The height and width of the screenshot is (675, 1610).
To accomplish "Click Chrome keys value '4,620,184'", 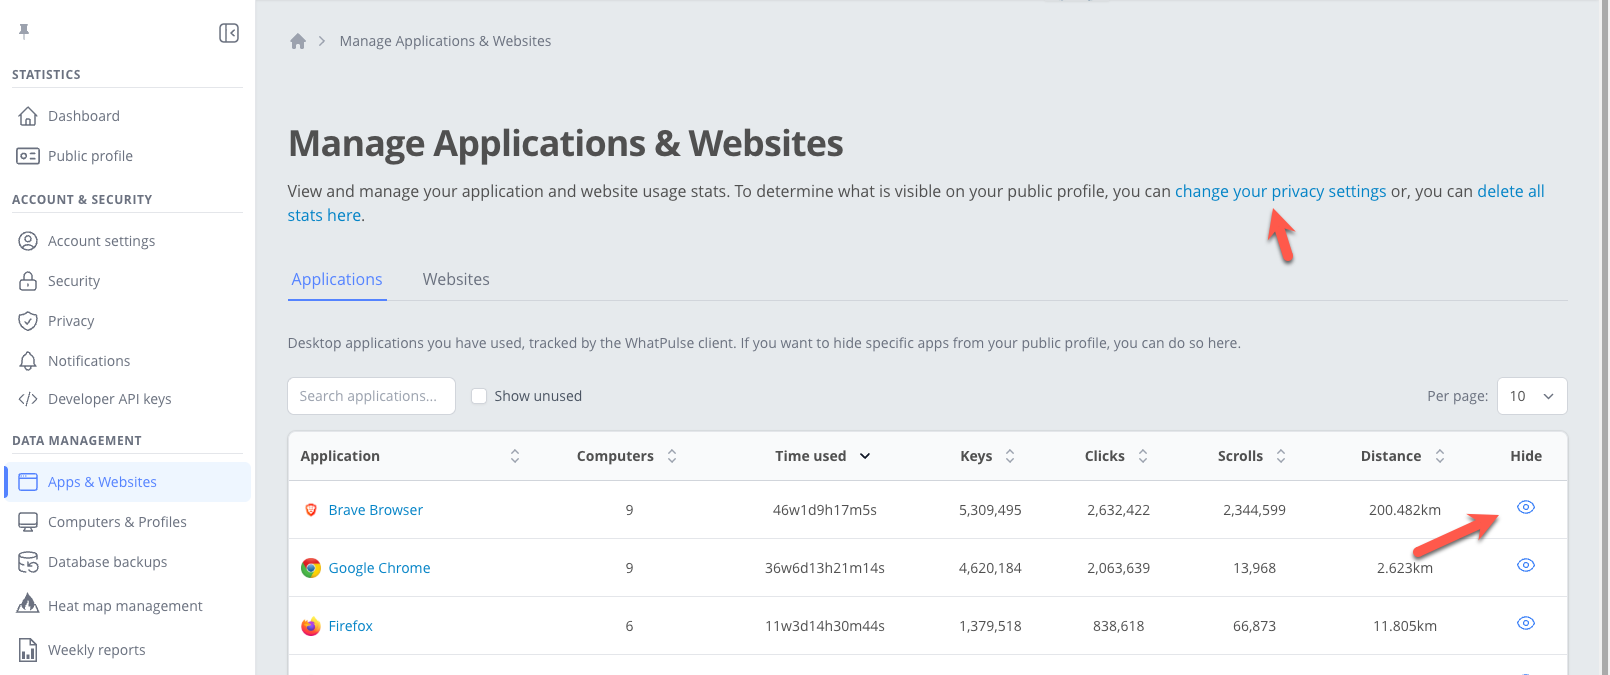I will point(990,568).
